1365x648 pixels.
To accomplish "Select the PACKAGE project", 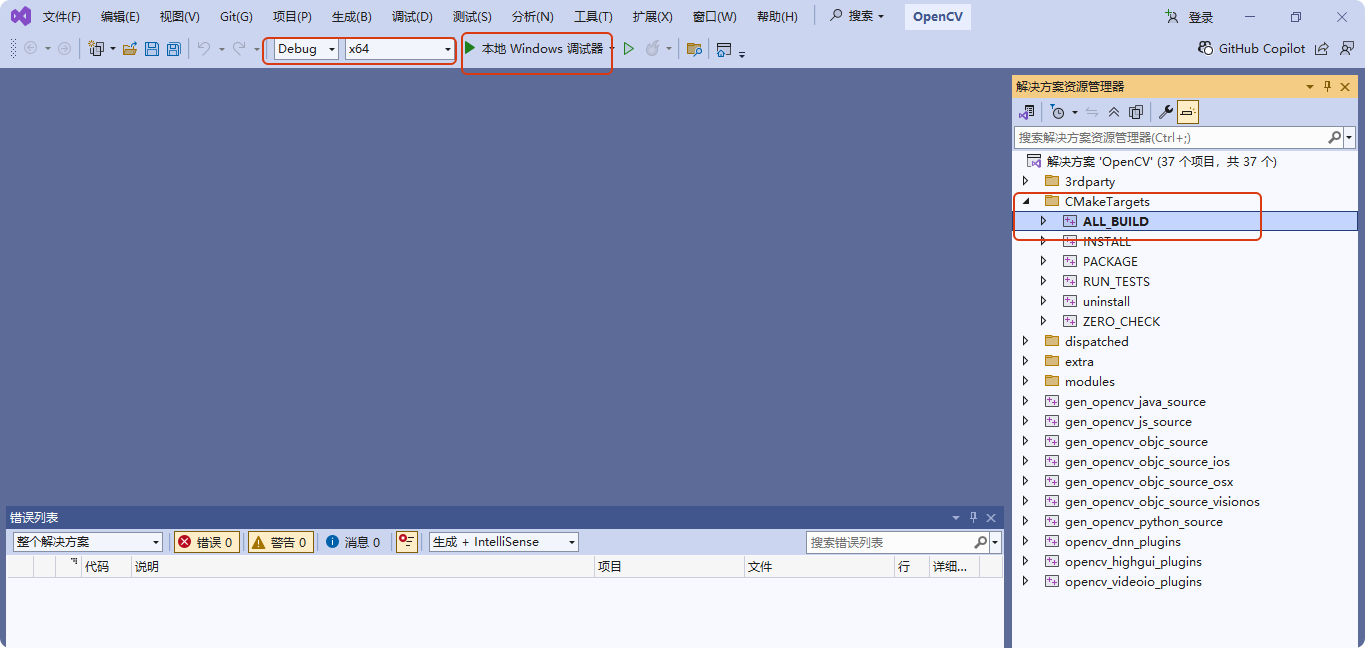I will coord(1110,261).
